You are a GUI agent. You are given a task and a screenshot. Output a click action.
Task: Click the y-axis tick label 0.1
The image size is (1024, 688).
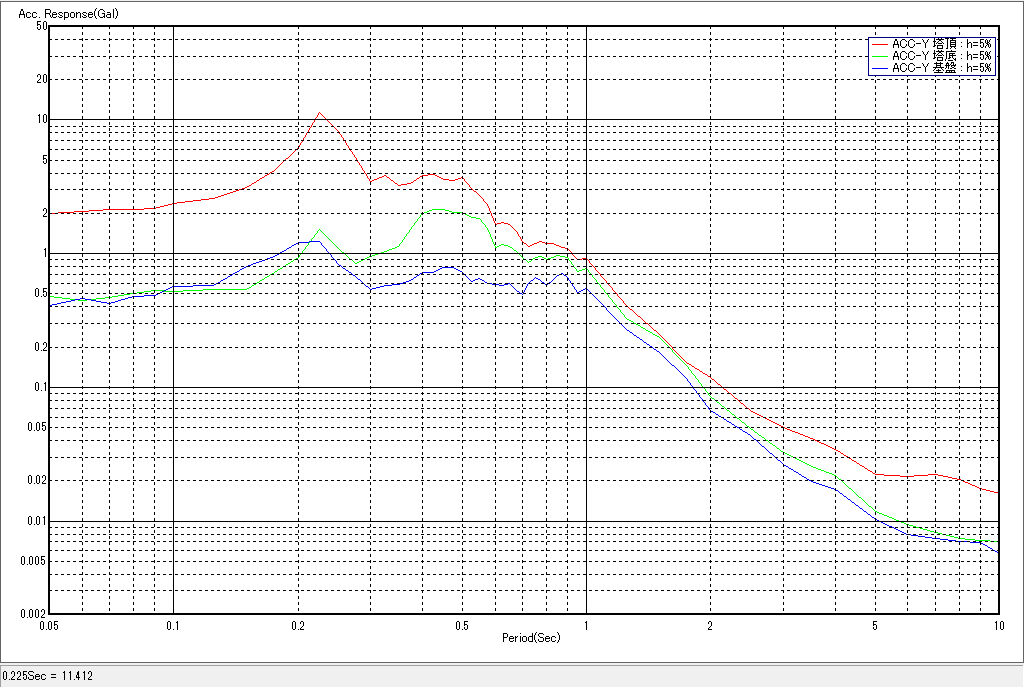(39, 387)
